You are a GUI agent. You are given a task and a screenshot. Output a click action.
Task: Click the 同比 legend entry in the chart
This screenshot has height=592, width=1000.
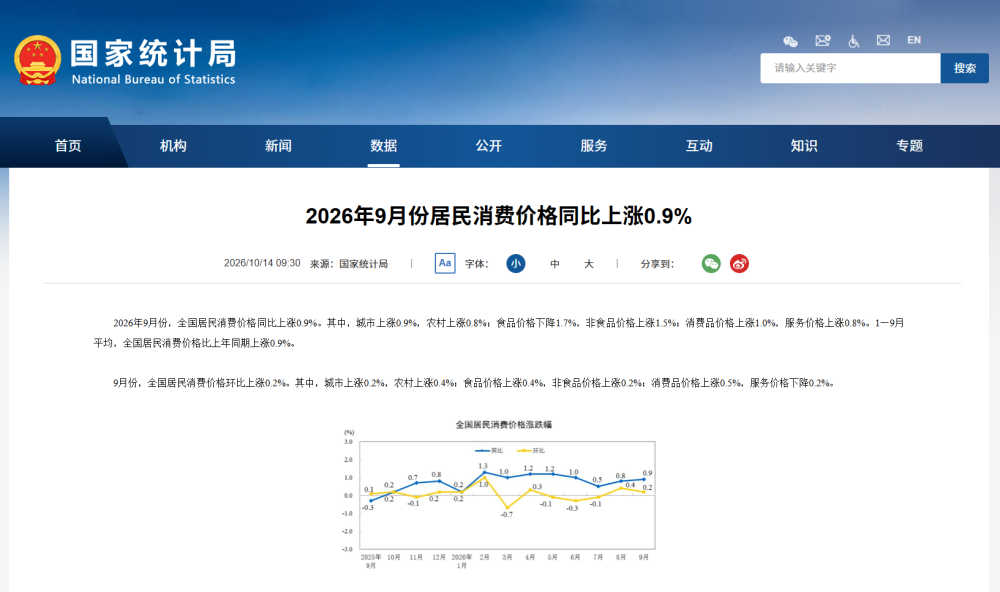[489, 451]
